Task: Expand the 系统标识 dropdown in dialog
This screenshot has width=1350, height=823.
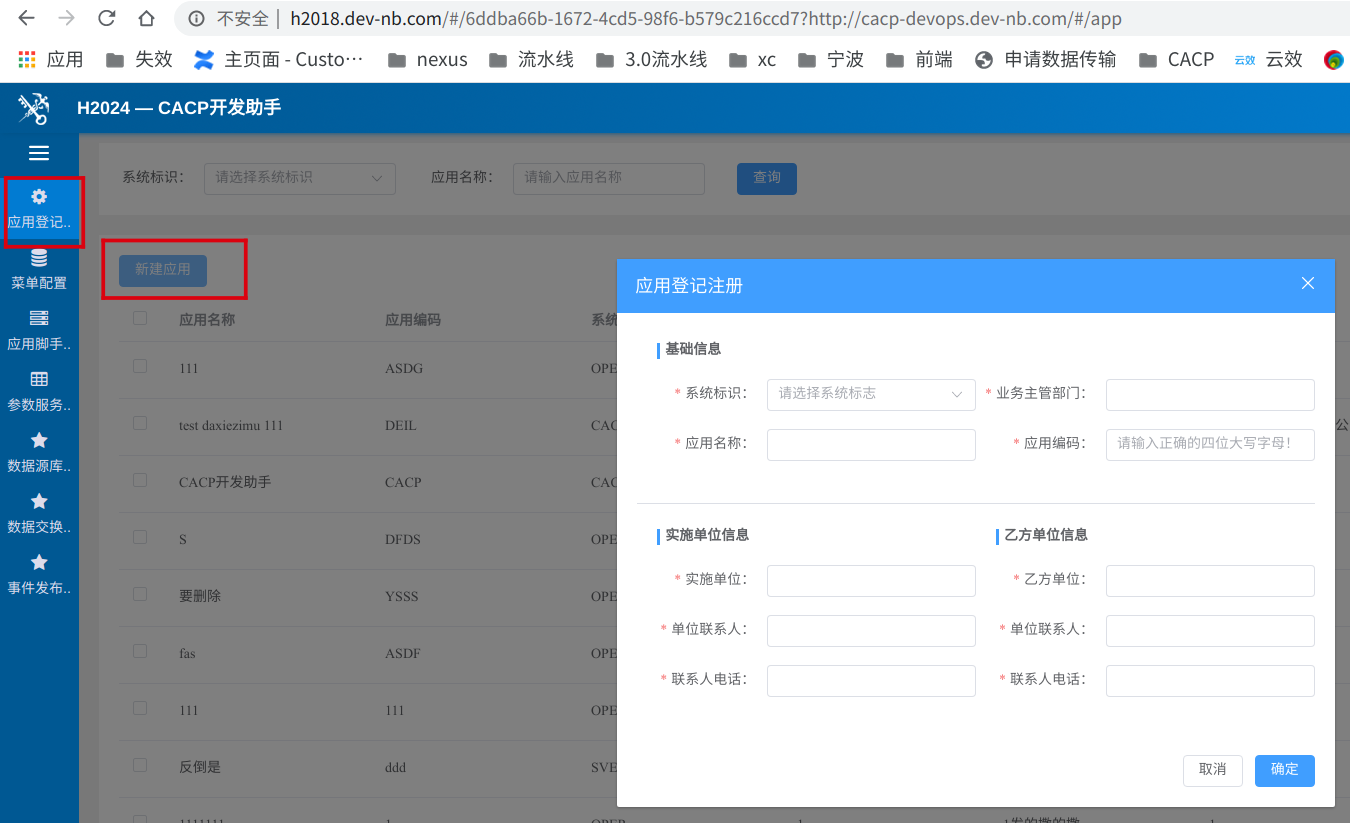Action: click(x=870, y=394)
